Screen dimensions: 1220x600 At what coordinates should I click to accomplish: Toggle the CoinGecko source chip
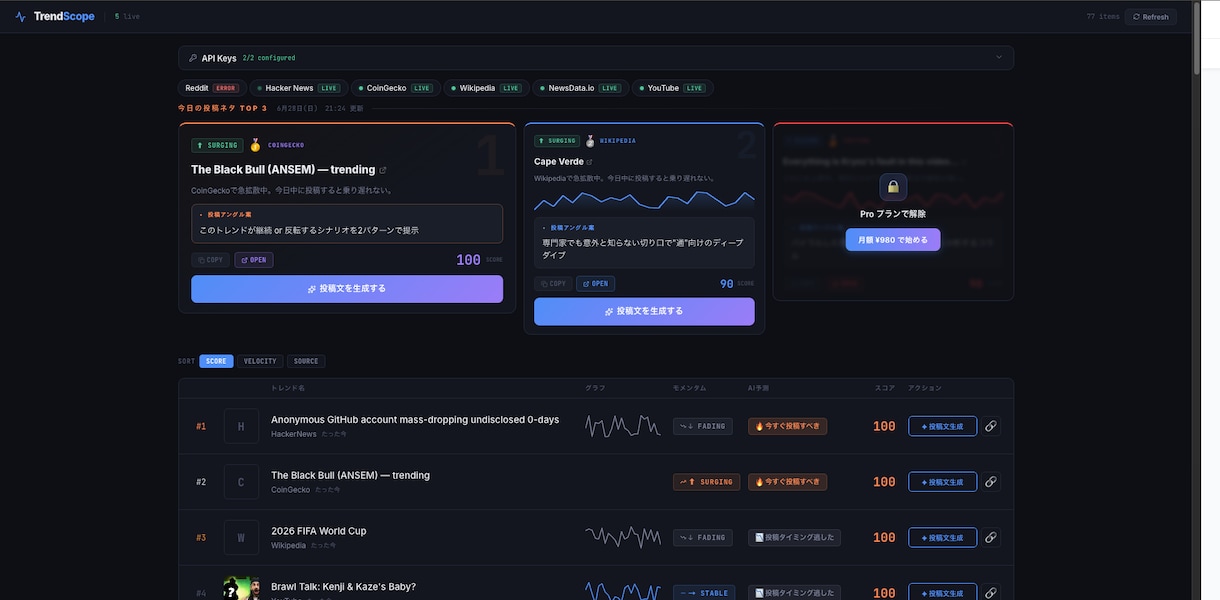click(x=395, y=88)
